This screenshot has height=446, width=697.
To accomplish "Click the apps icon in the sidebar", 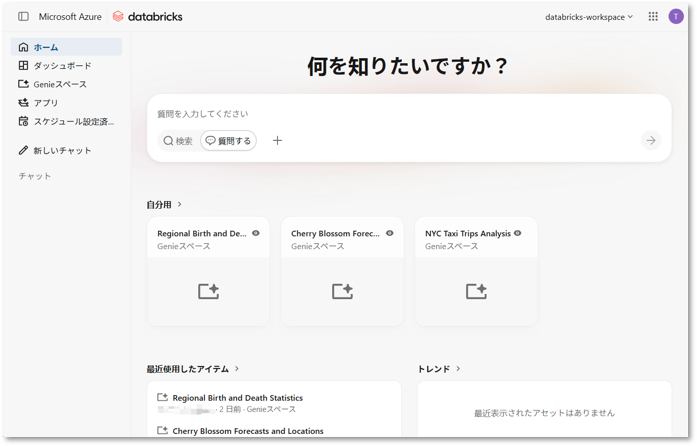I will (x=23, y=103).
